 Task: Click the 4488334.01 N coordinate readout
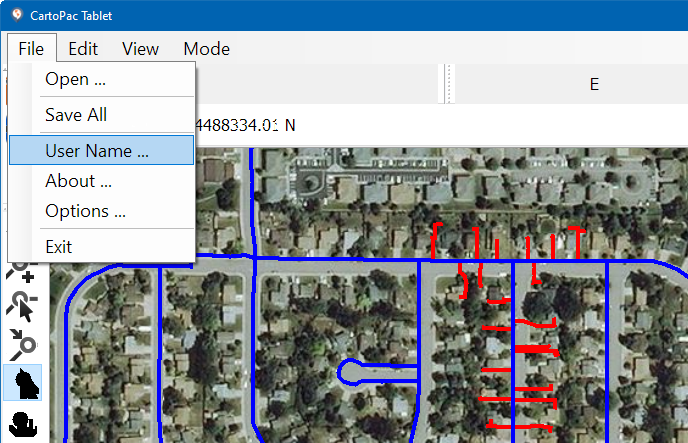pyautogui.click(x=245, y=125)
